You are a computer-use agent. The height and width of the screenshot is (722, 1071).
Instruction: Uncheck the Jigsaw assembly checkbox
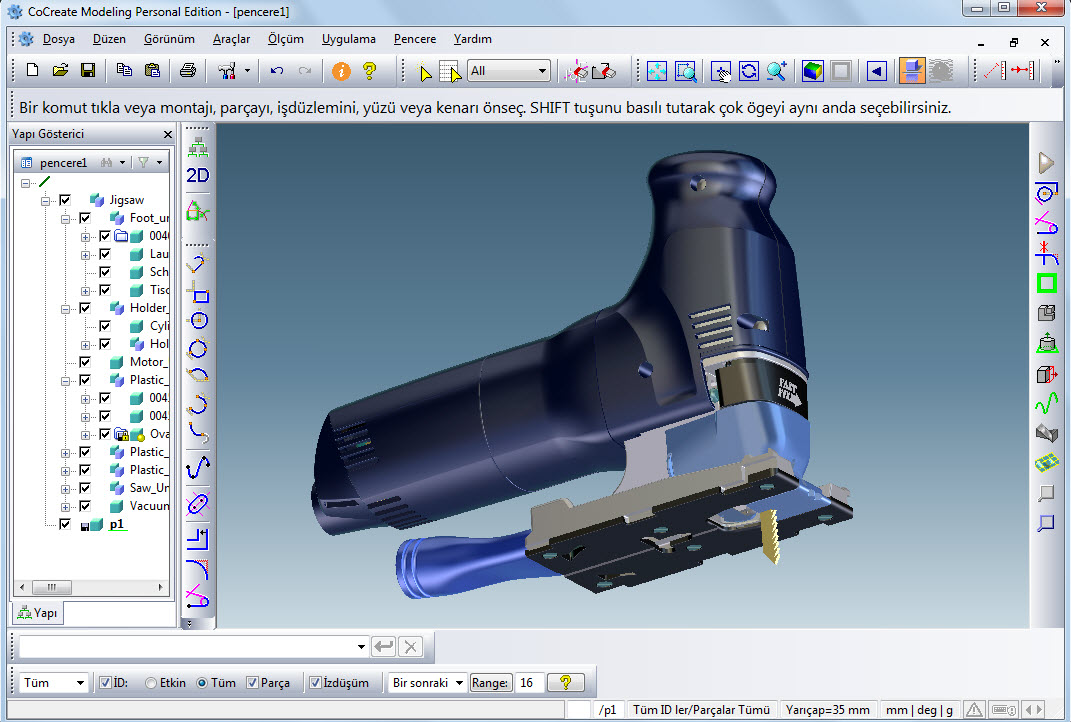(x=65, y=200)
